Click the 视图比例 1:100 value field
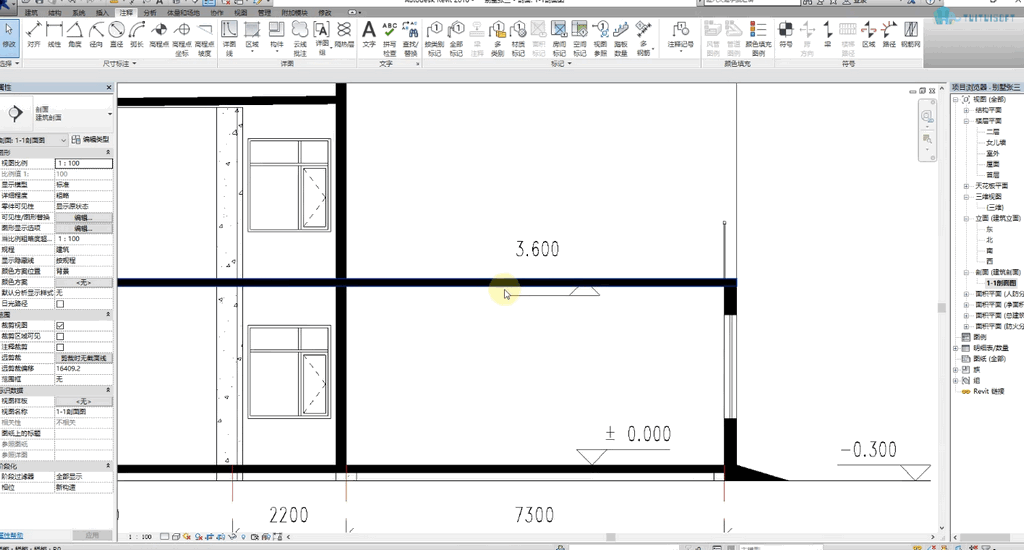Image resolution: width=1024 pixels, height=550 pixels. [84, 163]
